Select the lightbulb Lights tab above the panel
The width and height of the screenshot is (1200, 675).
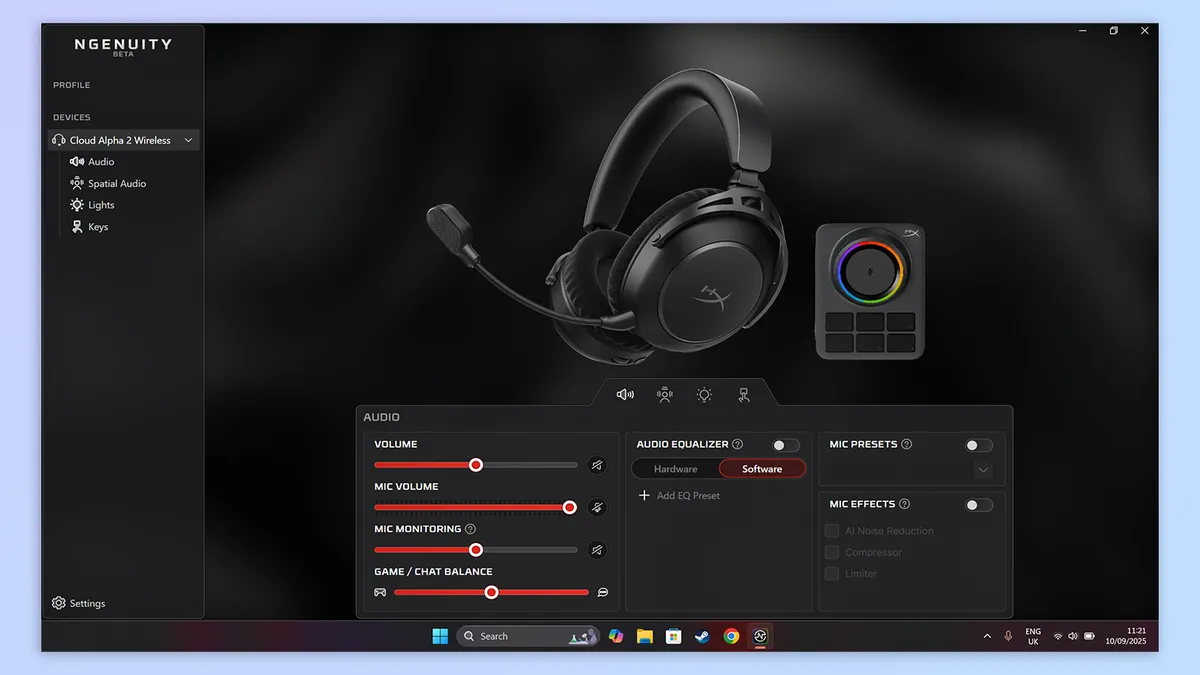coord(703,394)
